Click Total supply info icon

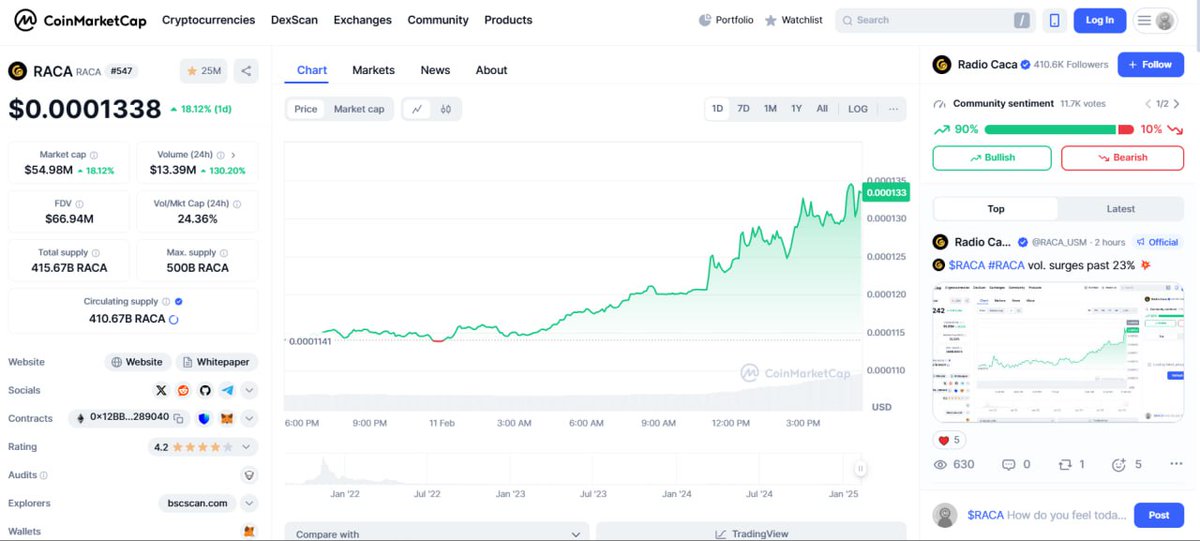click(96, 252)
